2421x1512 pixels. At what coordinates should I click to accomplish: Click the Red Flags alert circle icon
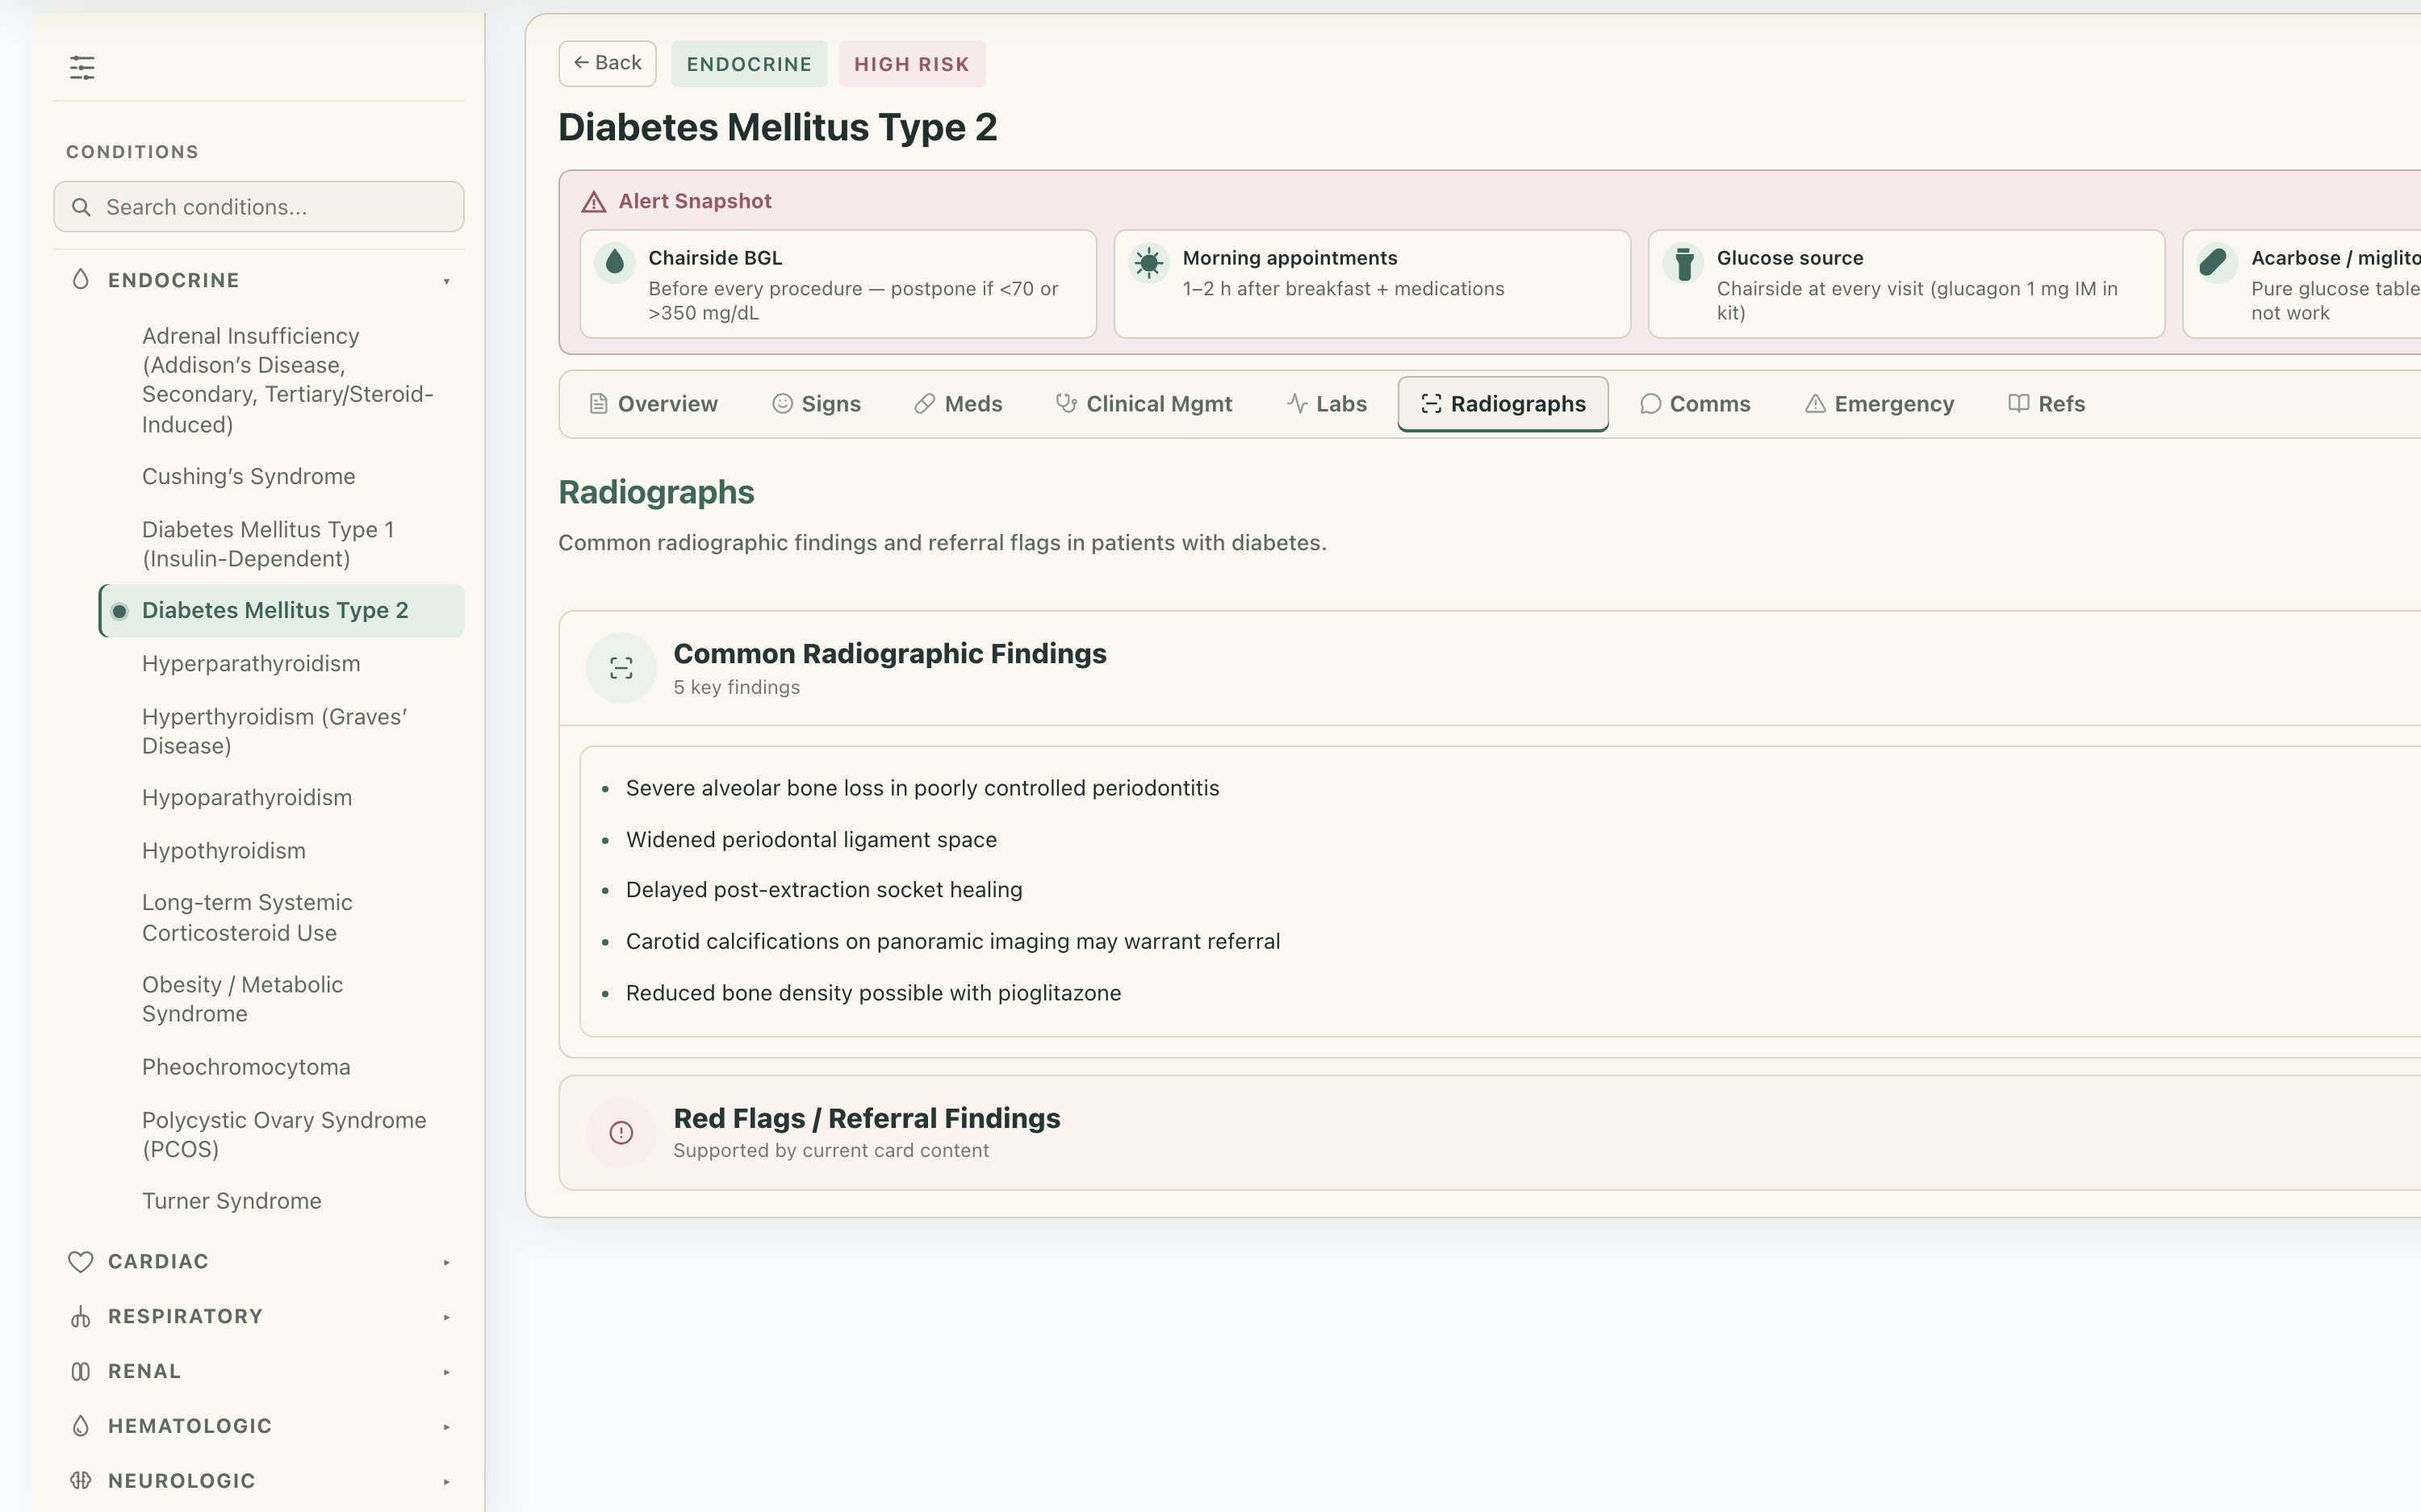[621, 1133]
